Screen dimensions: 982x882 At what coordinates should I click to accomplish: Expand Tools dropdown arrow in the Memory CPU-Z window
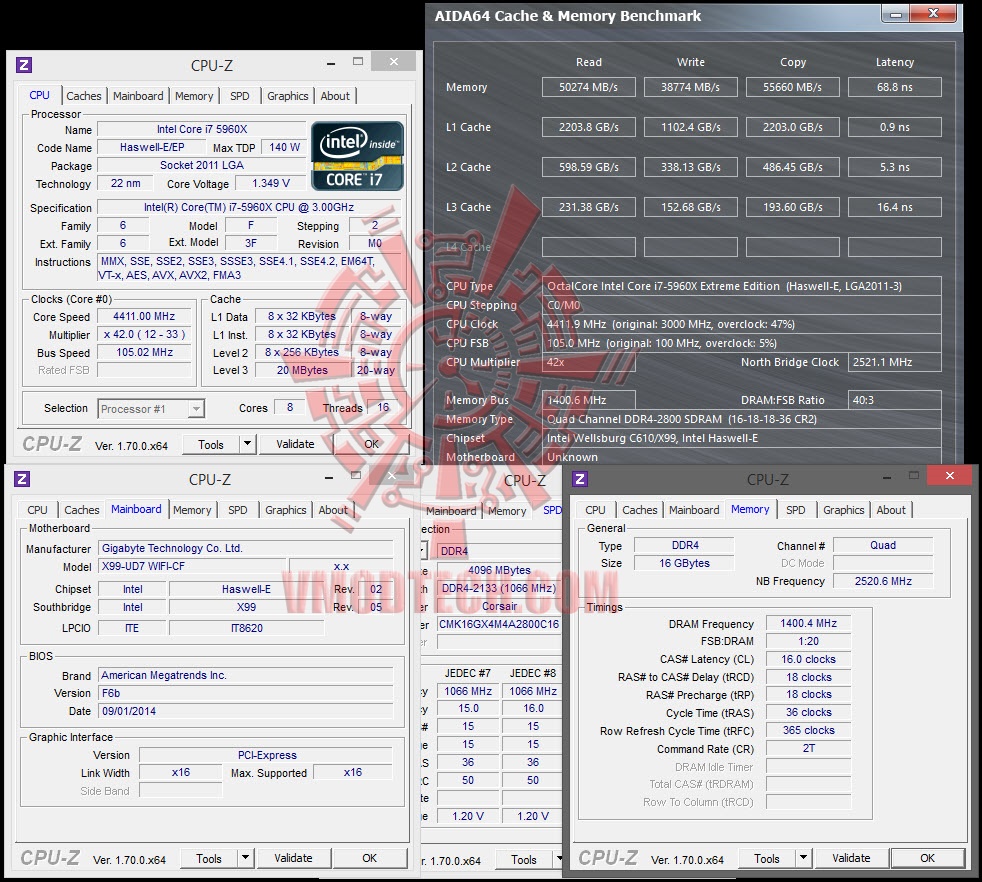coord(804,858)
